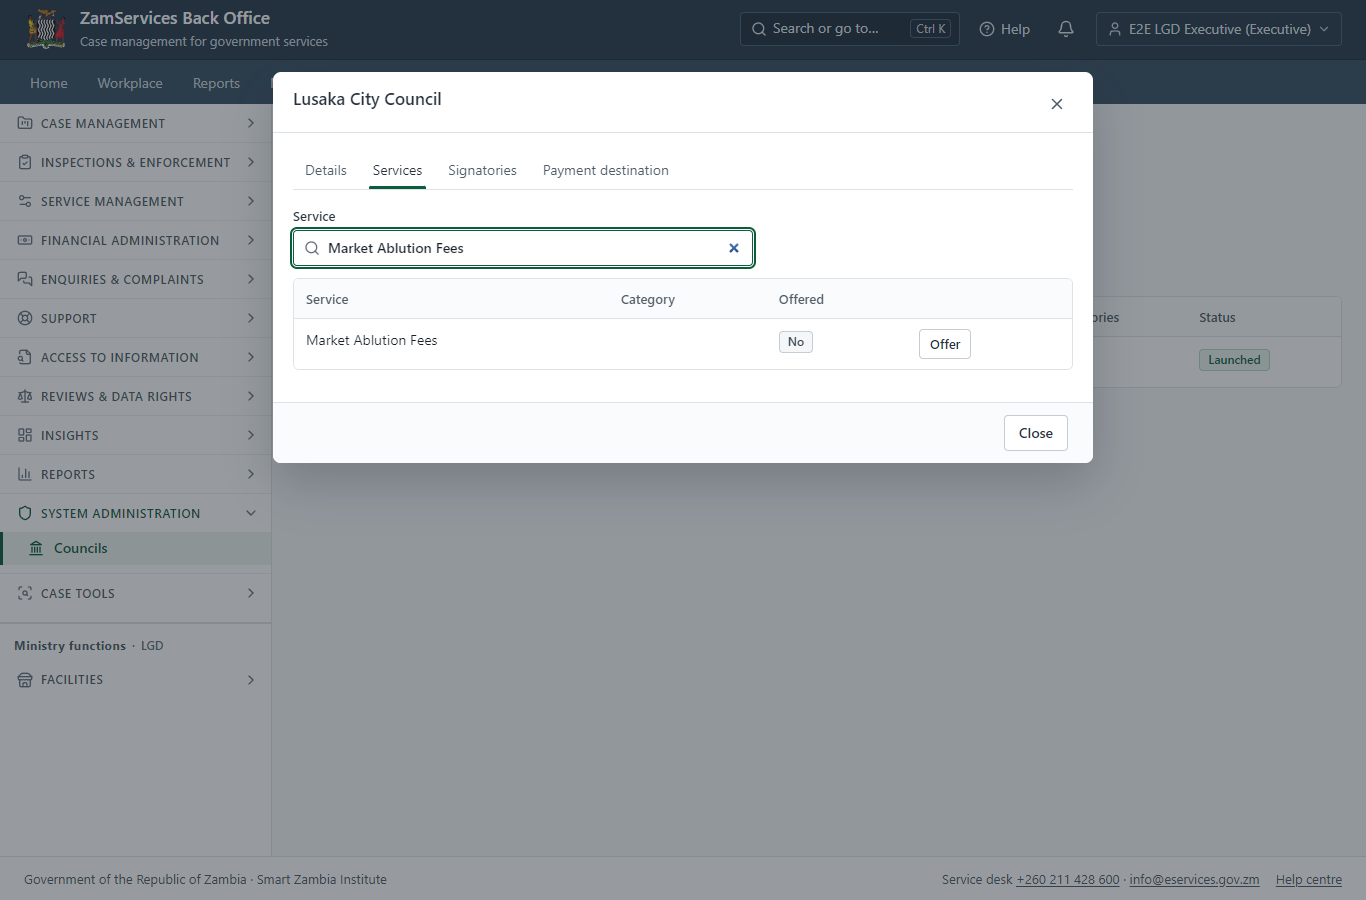Viewport: 1366px width, 900px height.
Task: Focus the Service search input field
Action: tap(523, 248)
